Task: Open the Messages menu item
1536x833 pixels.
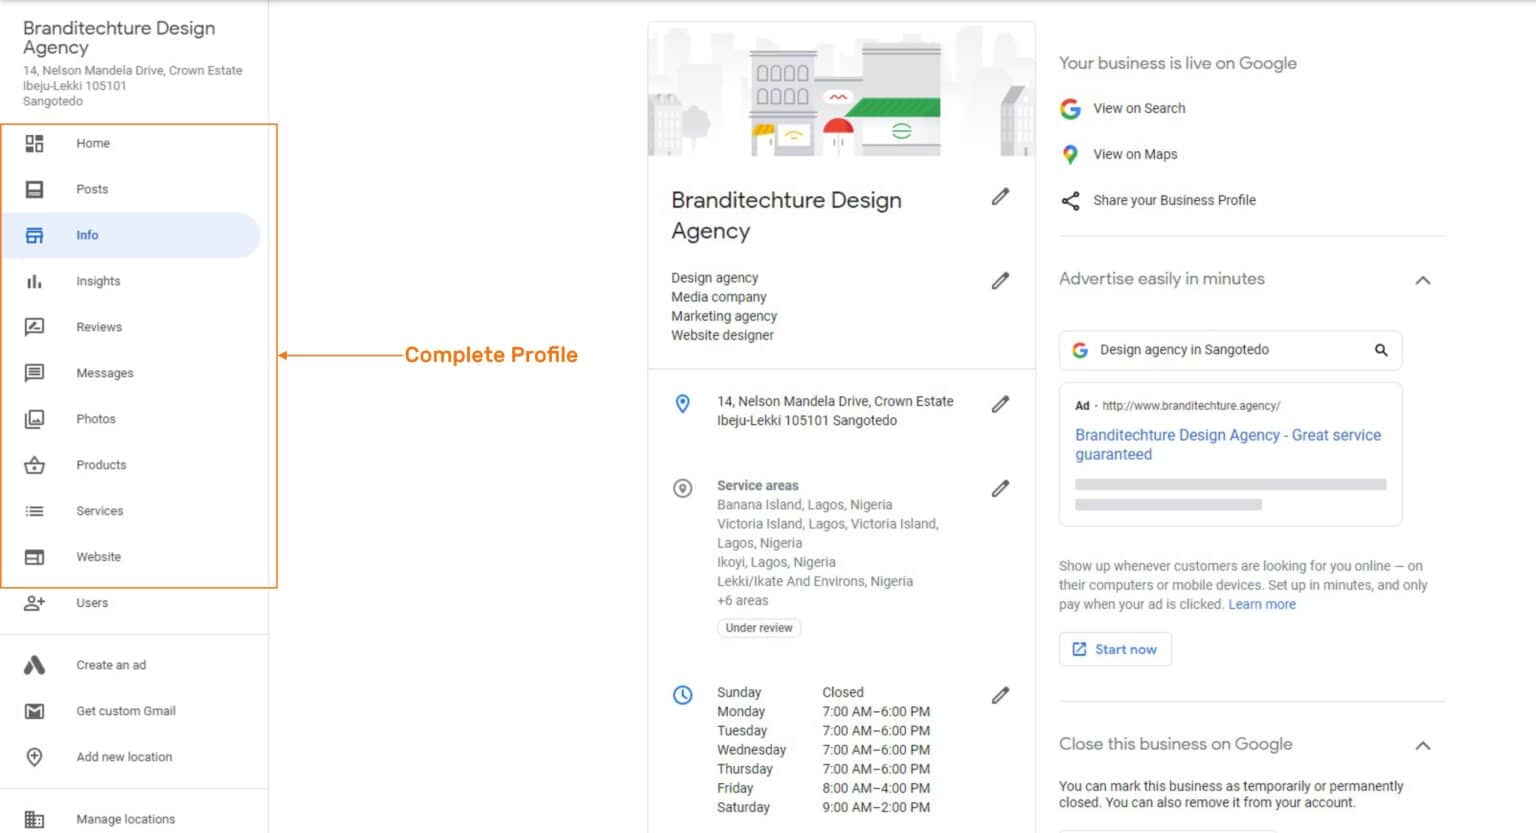Action: (131, 373)
